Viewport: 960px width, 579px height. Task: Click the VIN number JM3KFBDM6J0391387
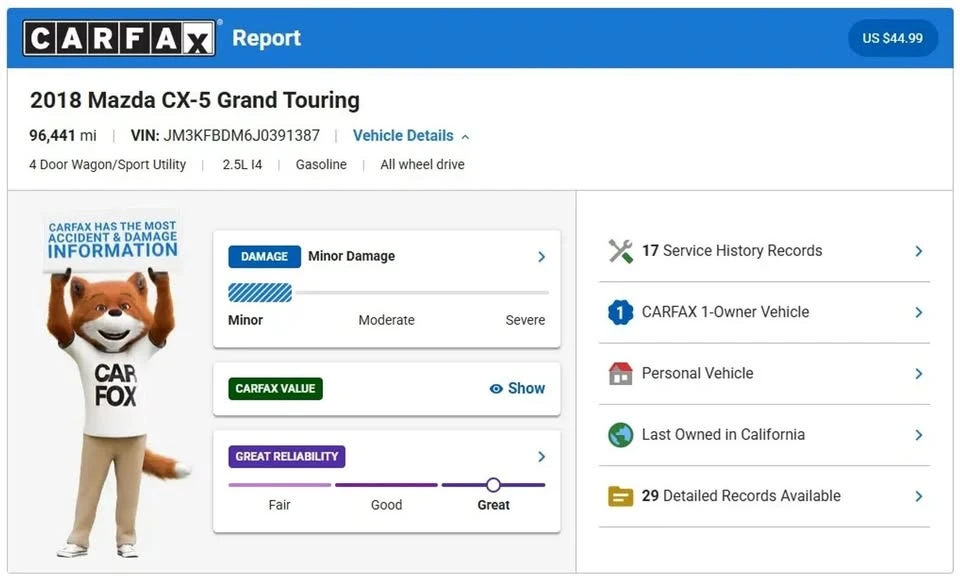click(241, 135)
